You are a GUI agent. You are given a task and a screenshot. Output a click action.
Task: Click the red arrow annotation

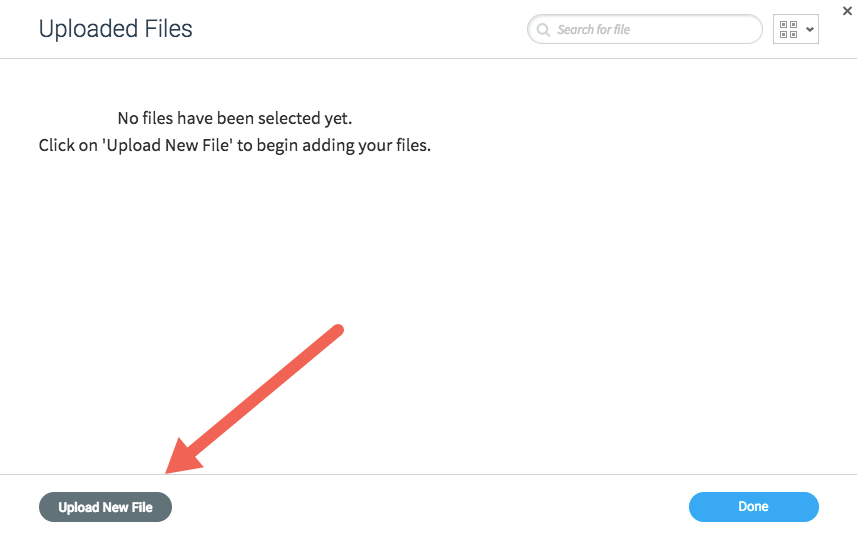click(254, 399)
